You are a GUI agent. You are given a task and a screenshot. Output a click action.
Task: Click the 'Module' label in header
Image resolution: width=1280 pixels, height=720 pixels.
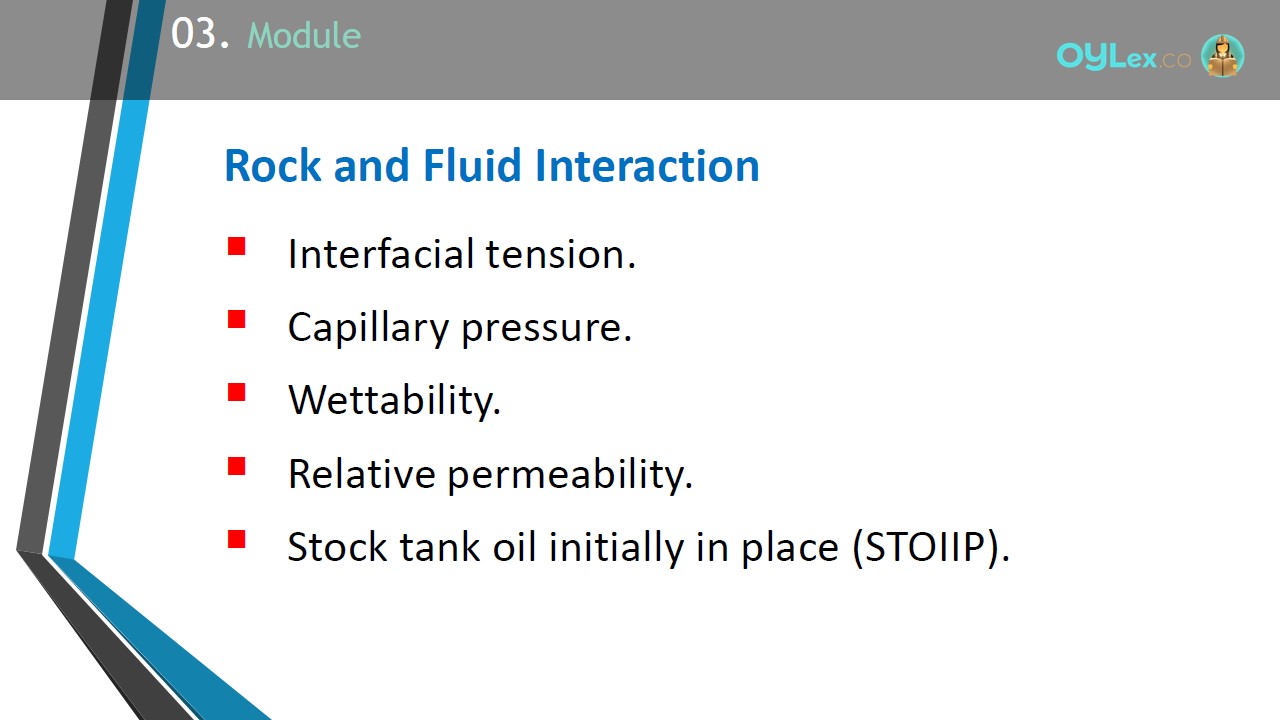click(x=304, y=36)
